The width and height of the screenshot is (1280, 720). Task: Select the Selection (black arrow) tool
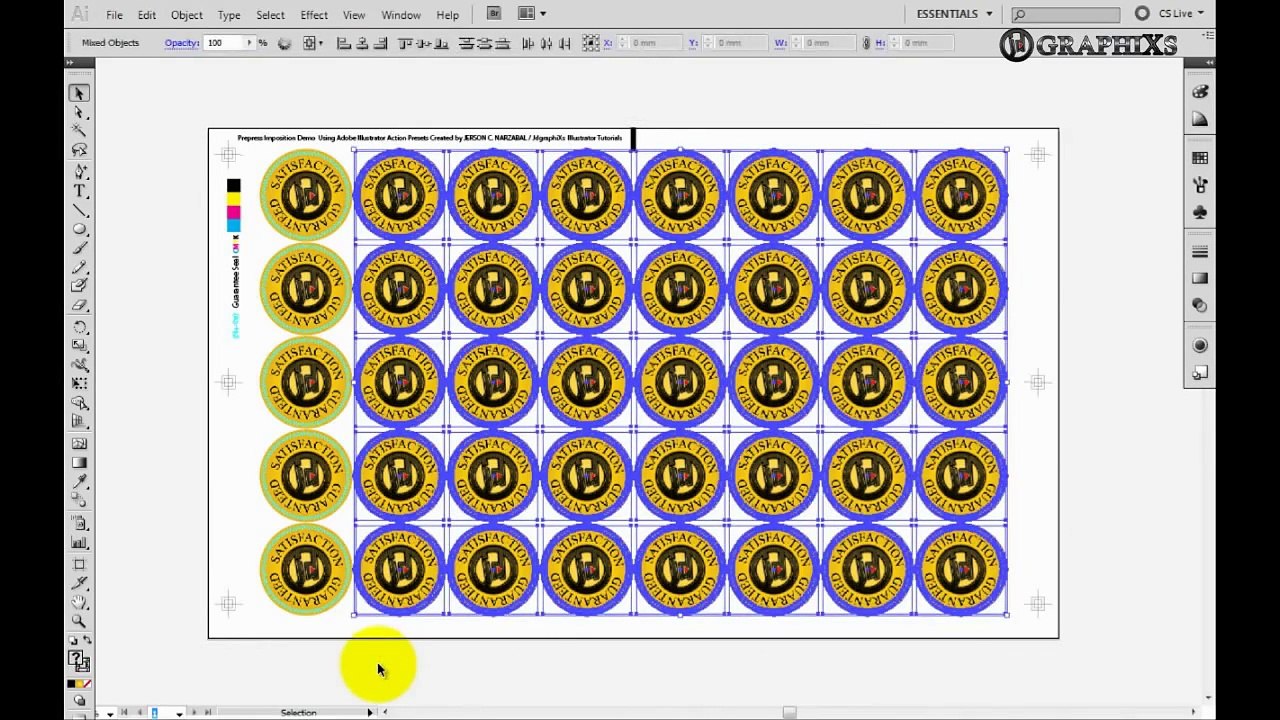(x=79, y=93)
